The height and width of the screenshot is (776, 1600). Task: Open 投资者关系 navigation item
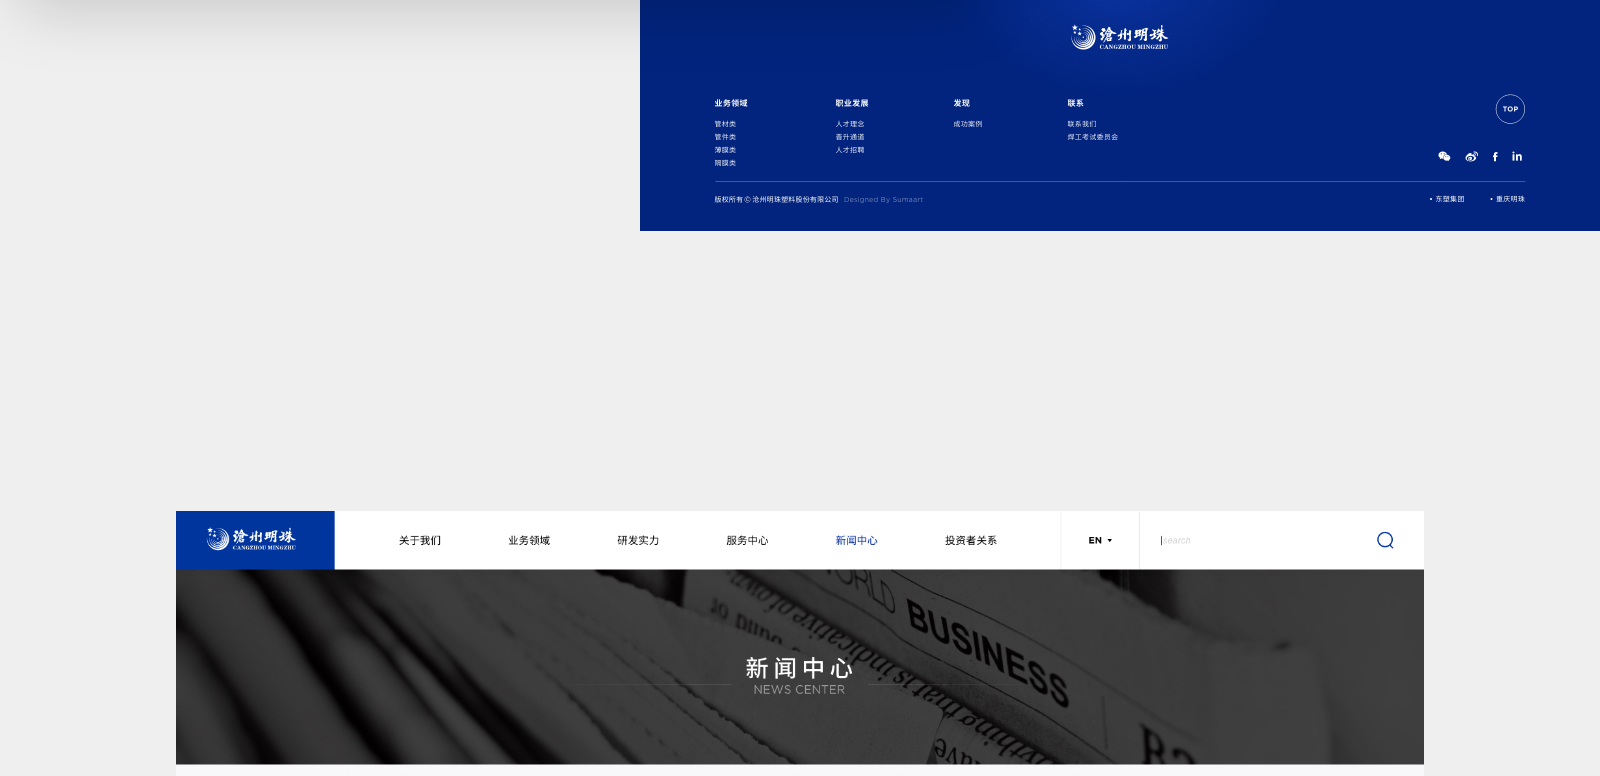click(970, 541)
